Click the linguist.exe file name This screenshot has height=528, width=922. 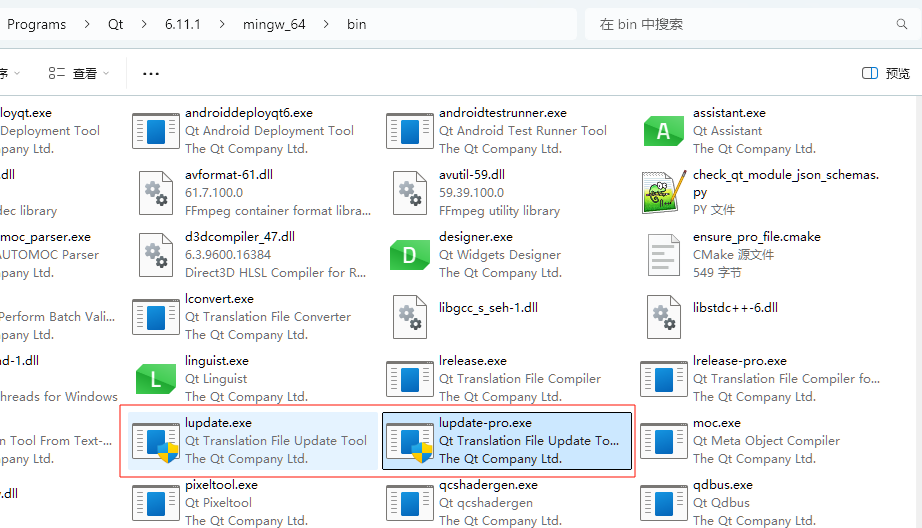tap(216, 361)
